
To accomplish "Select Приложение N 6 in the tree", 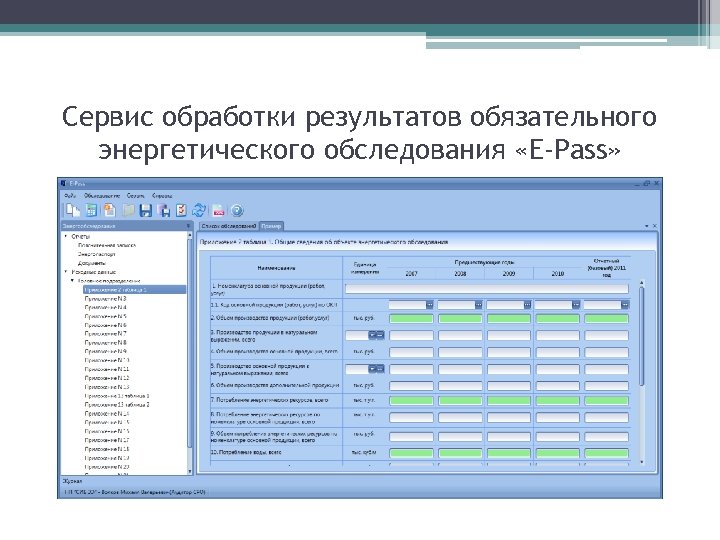I will (x=105, y=325).
